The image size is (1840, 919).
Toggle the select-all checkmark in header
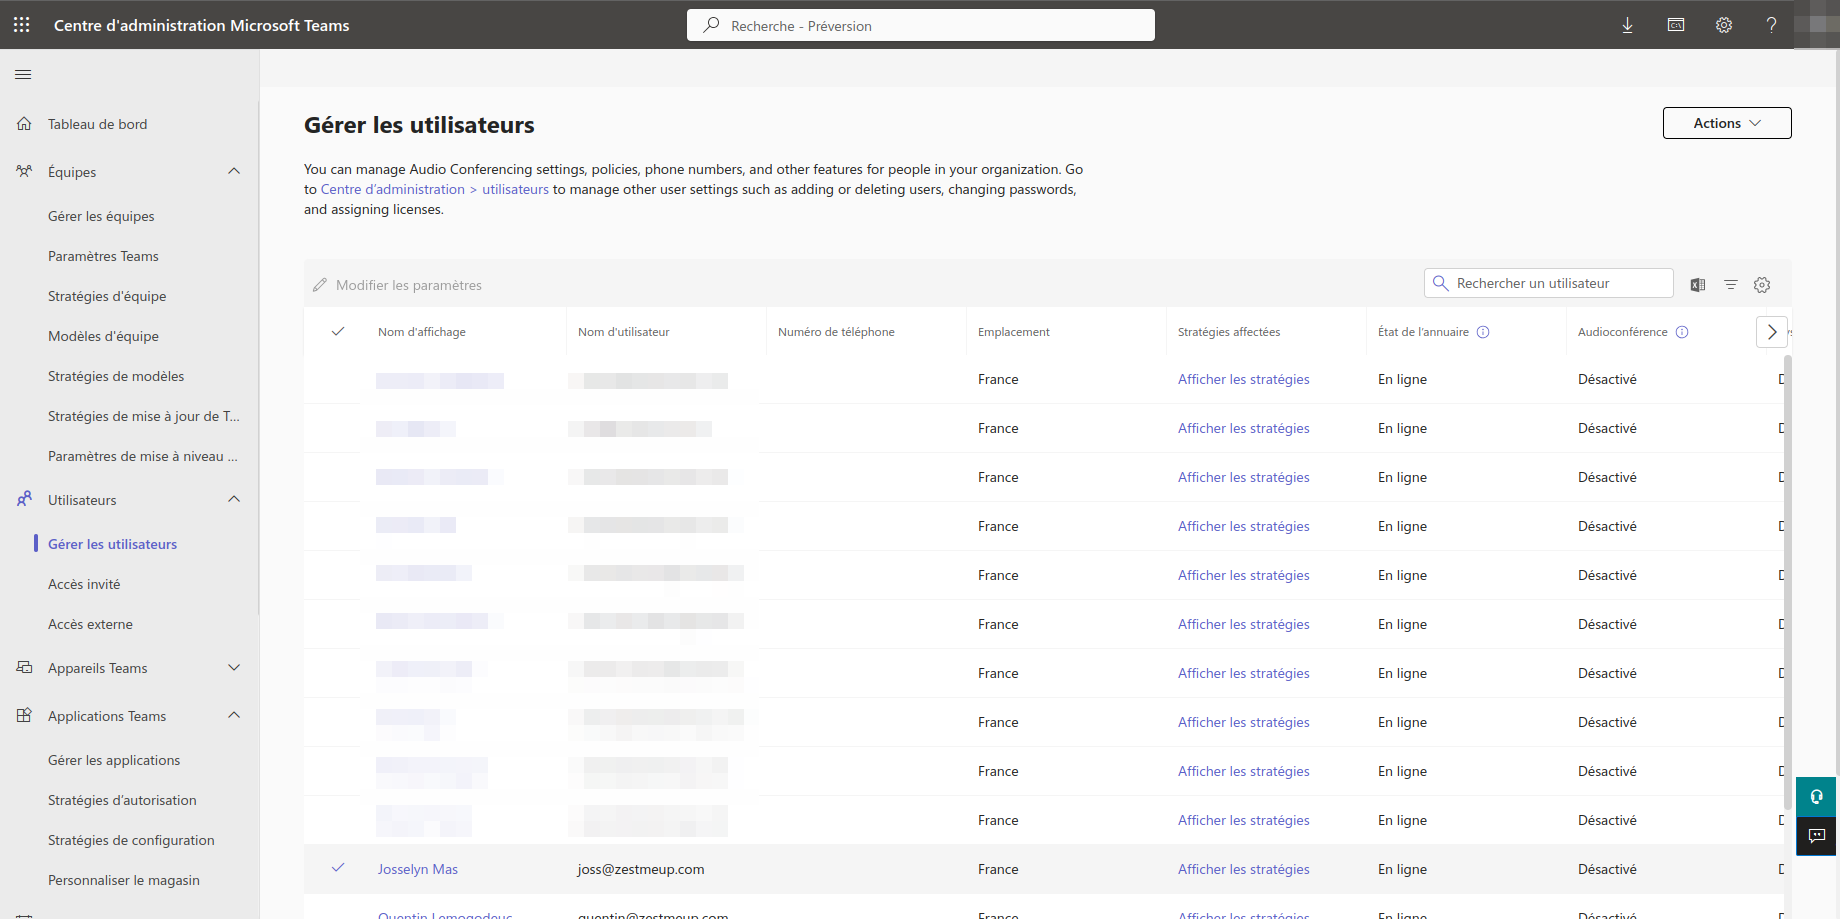coord(338,332)
